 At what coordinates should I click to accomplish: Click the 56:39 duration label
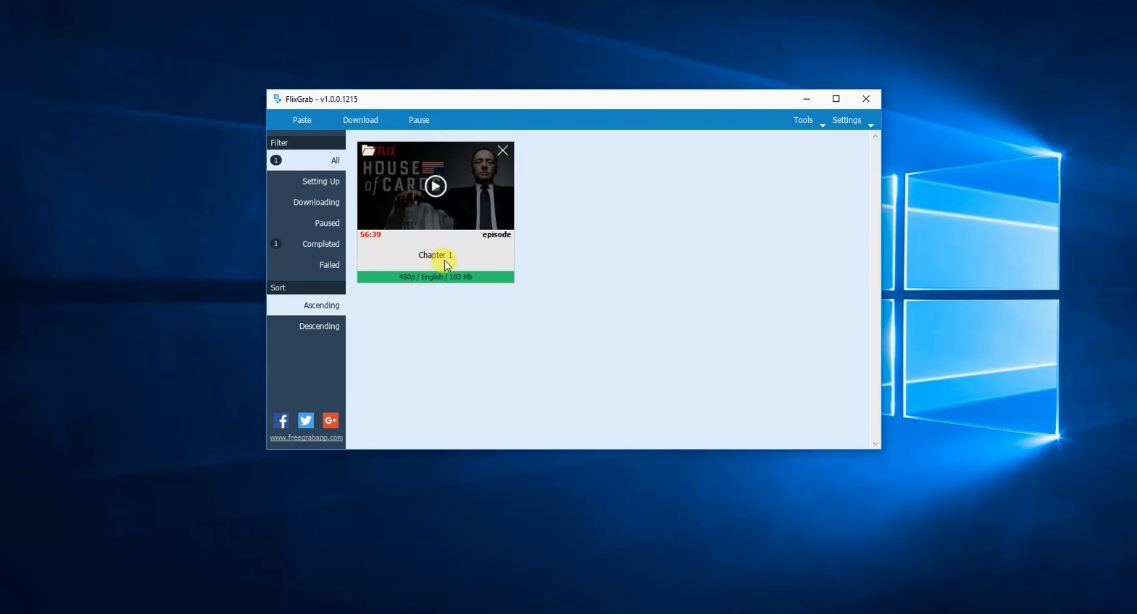tap(371, 235)
